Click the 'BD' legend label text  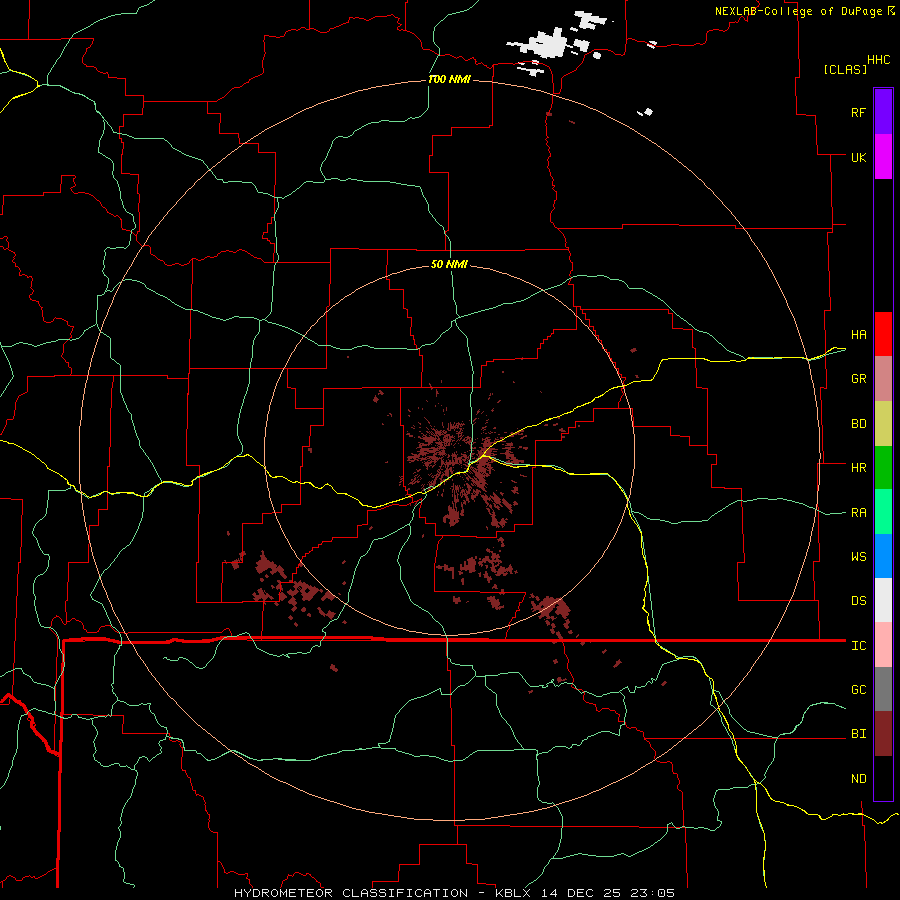(859, 424)
